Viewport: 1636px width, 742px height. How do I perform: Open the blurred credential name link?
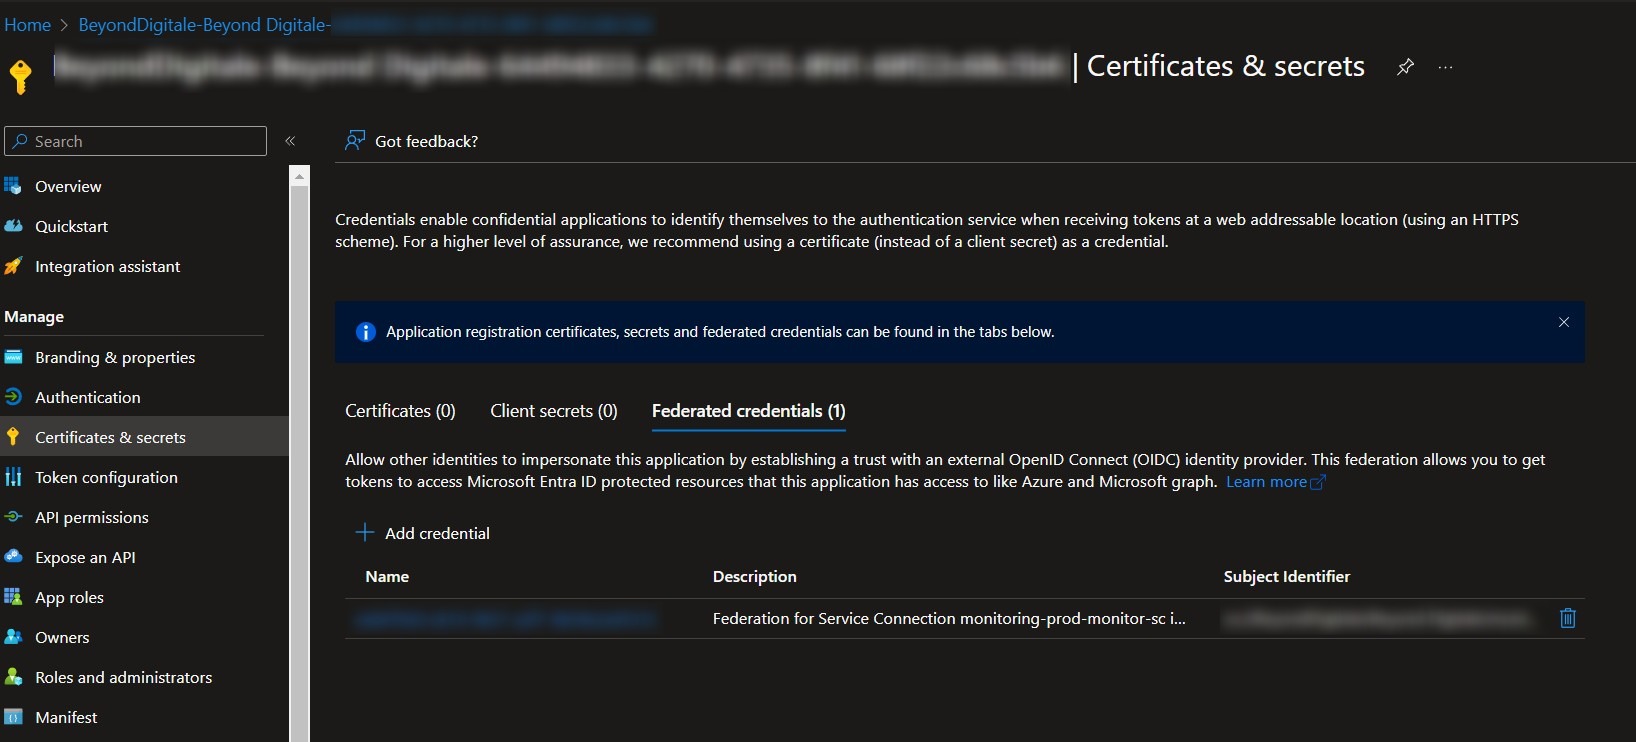pyautogui.click(x=505, y=619)
